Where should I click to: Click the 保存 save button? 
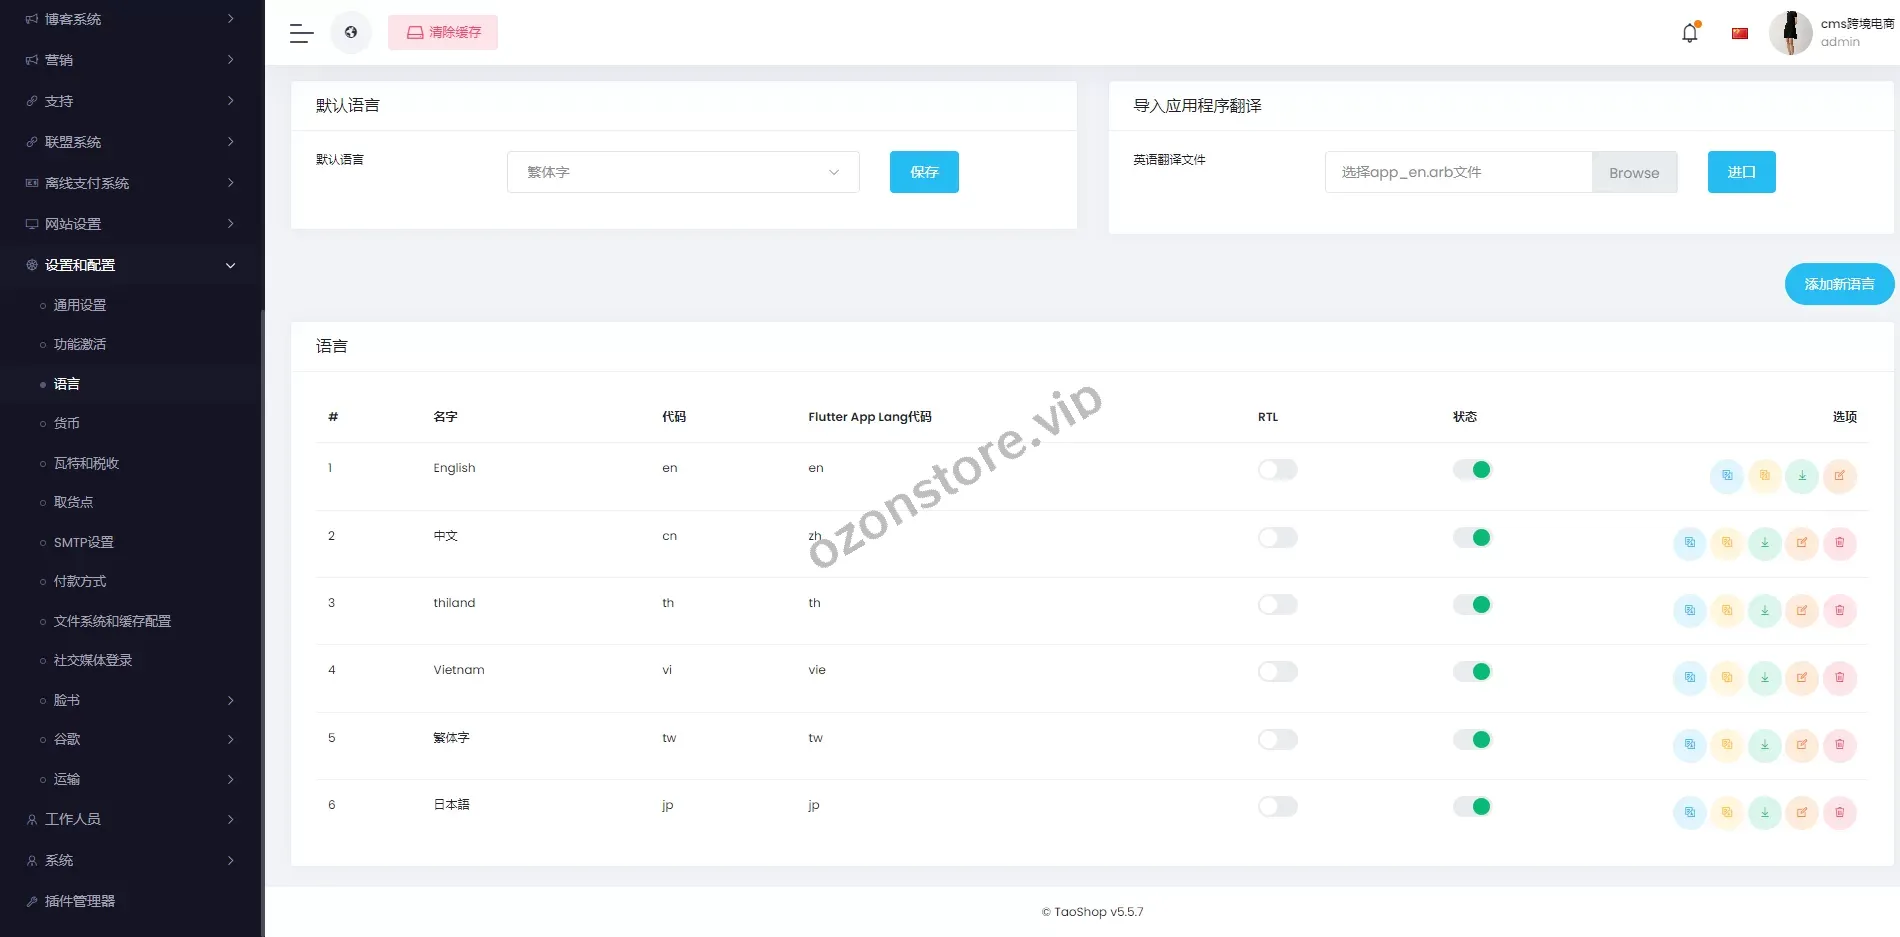pos(923,172)
